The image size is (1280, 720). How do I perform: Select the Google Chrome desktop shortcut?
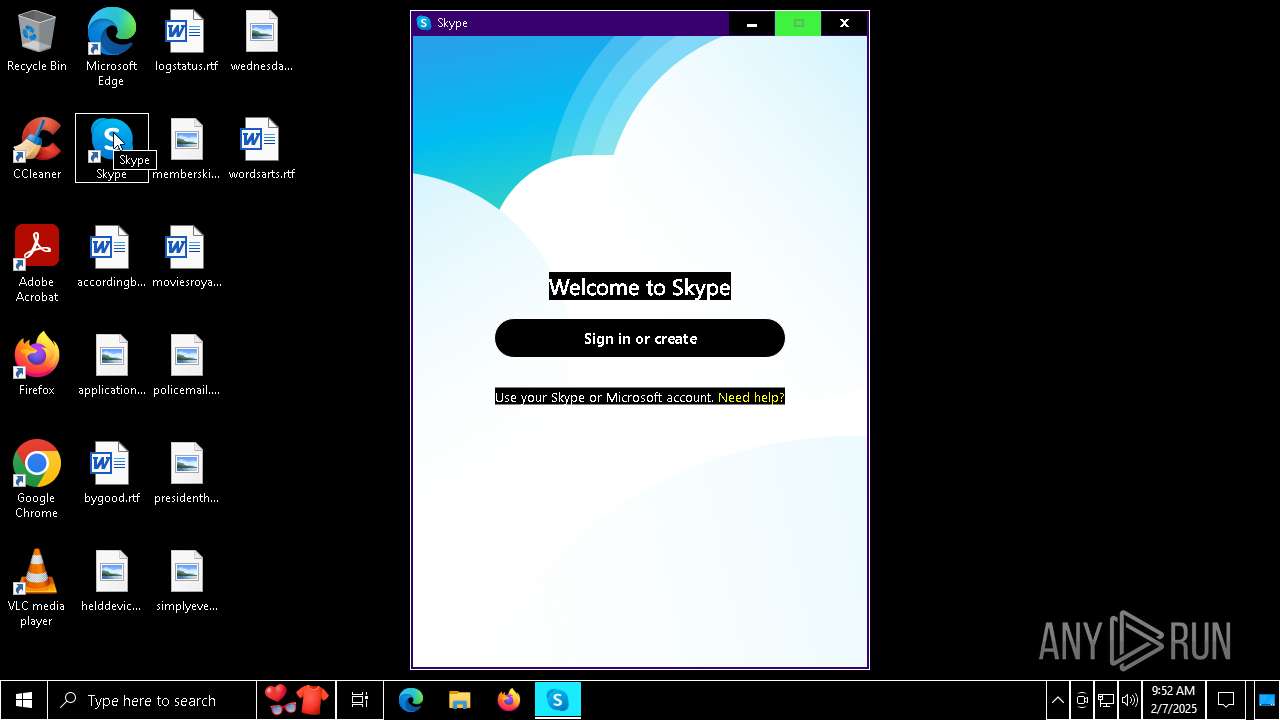click(x=37, y=480)
